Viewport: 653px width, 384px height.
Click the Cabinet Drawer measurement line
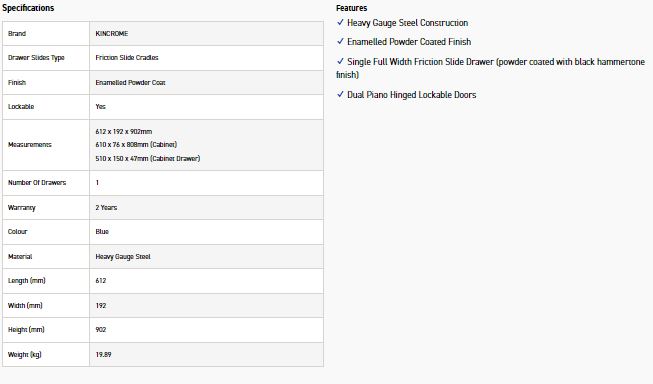point(148,158)
